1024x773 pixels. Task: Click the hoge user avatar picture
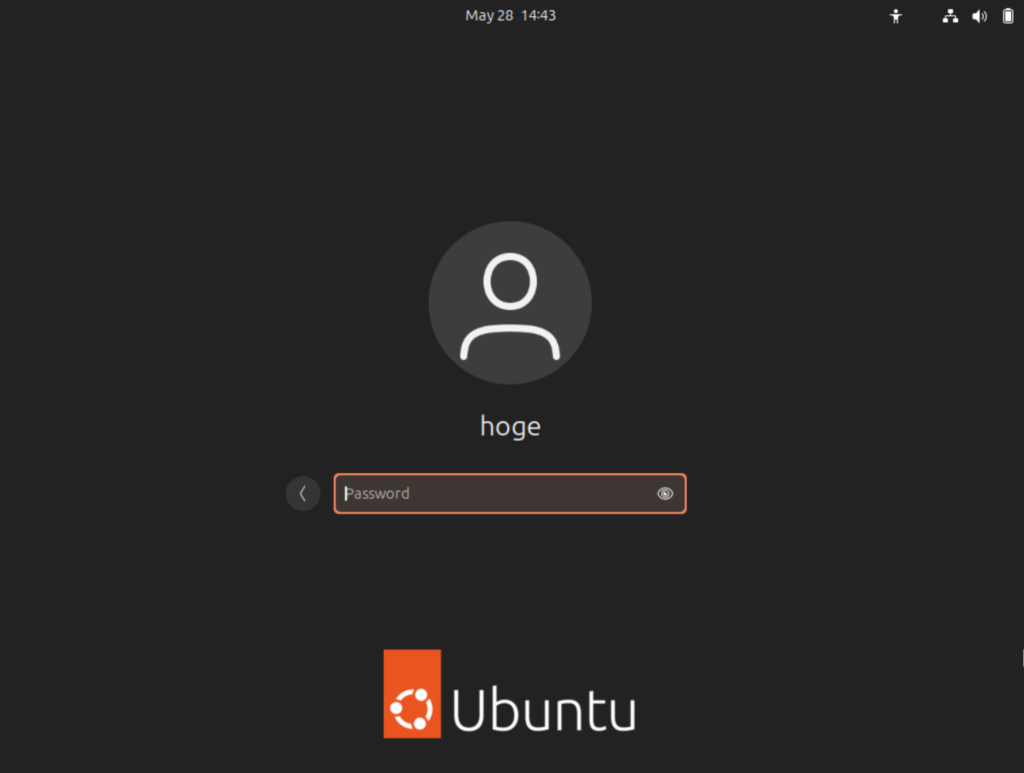pyautogui.click(x=510, y=303)
